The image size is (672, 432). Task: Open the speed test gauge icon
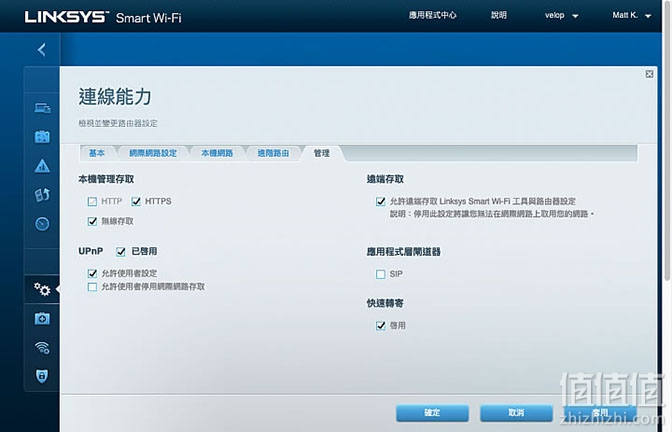(x=42, y=224)
